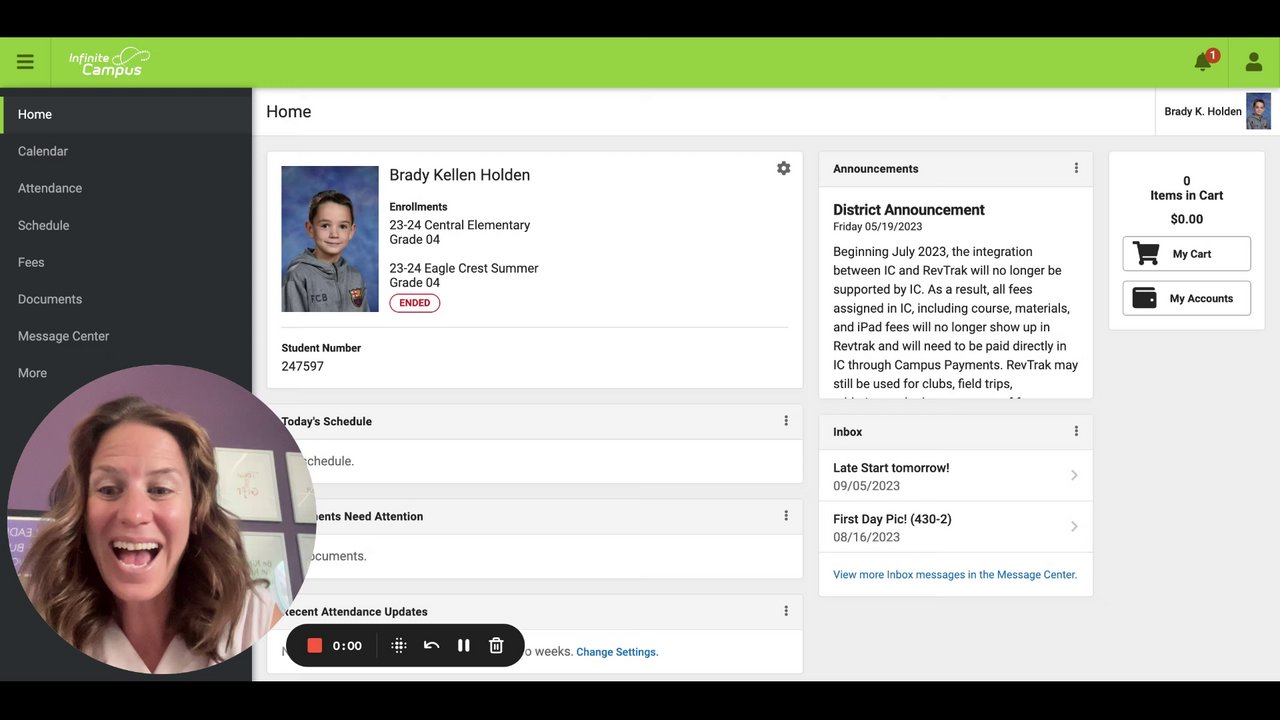Viewport: 1280px width, 720px height.
Task: Restart recording using the undo arrow
Action: pos(431,646)
